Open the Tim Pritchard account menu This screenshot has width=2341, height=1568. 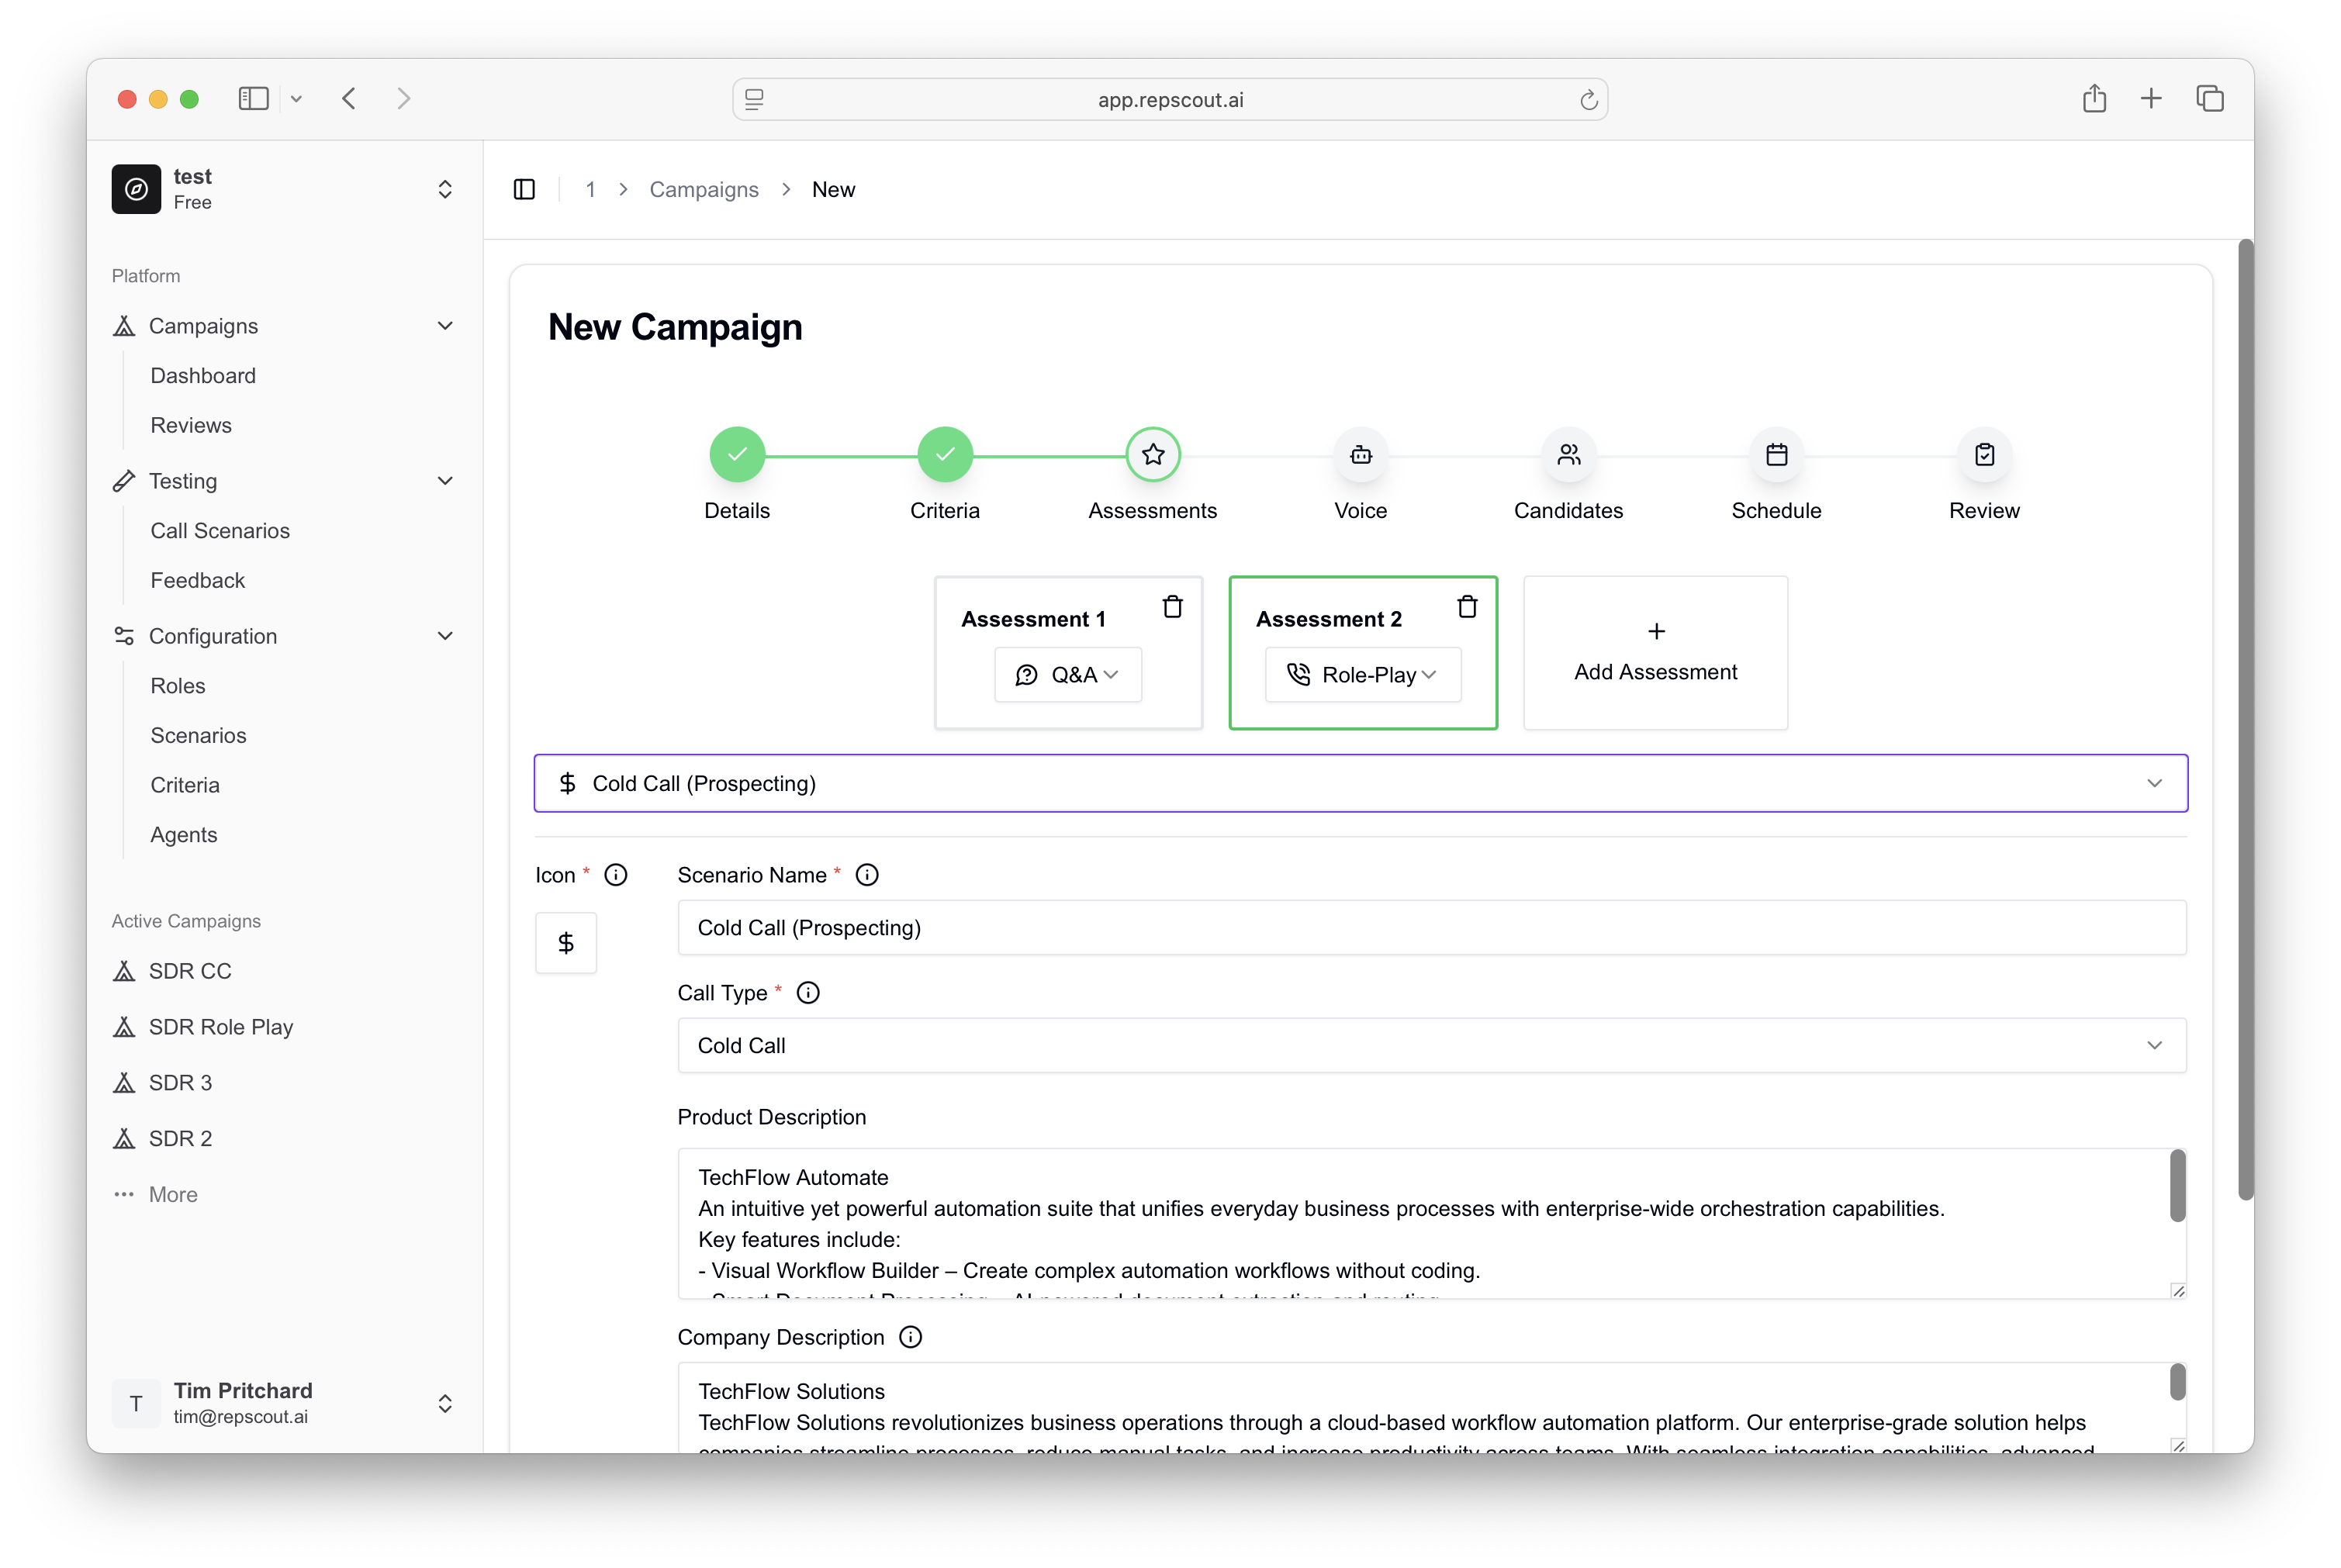pyautogui.click(x=284, y=1403)
